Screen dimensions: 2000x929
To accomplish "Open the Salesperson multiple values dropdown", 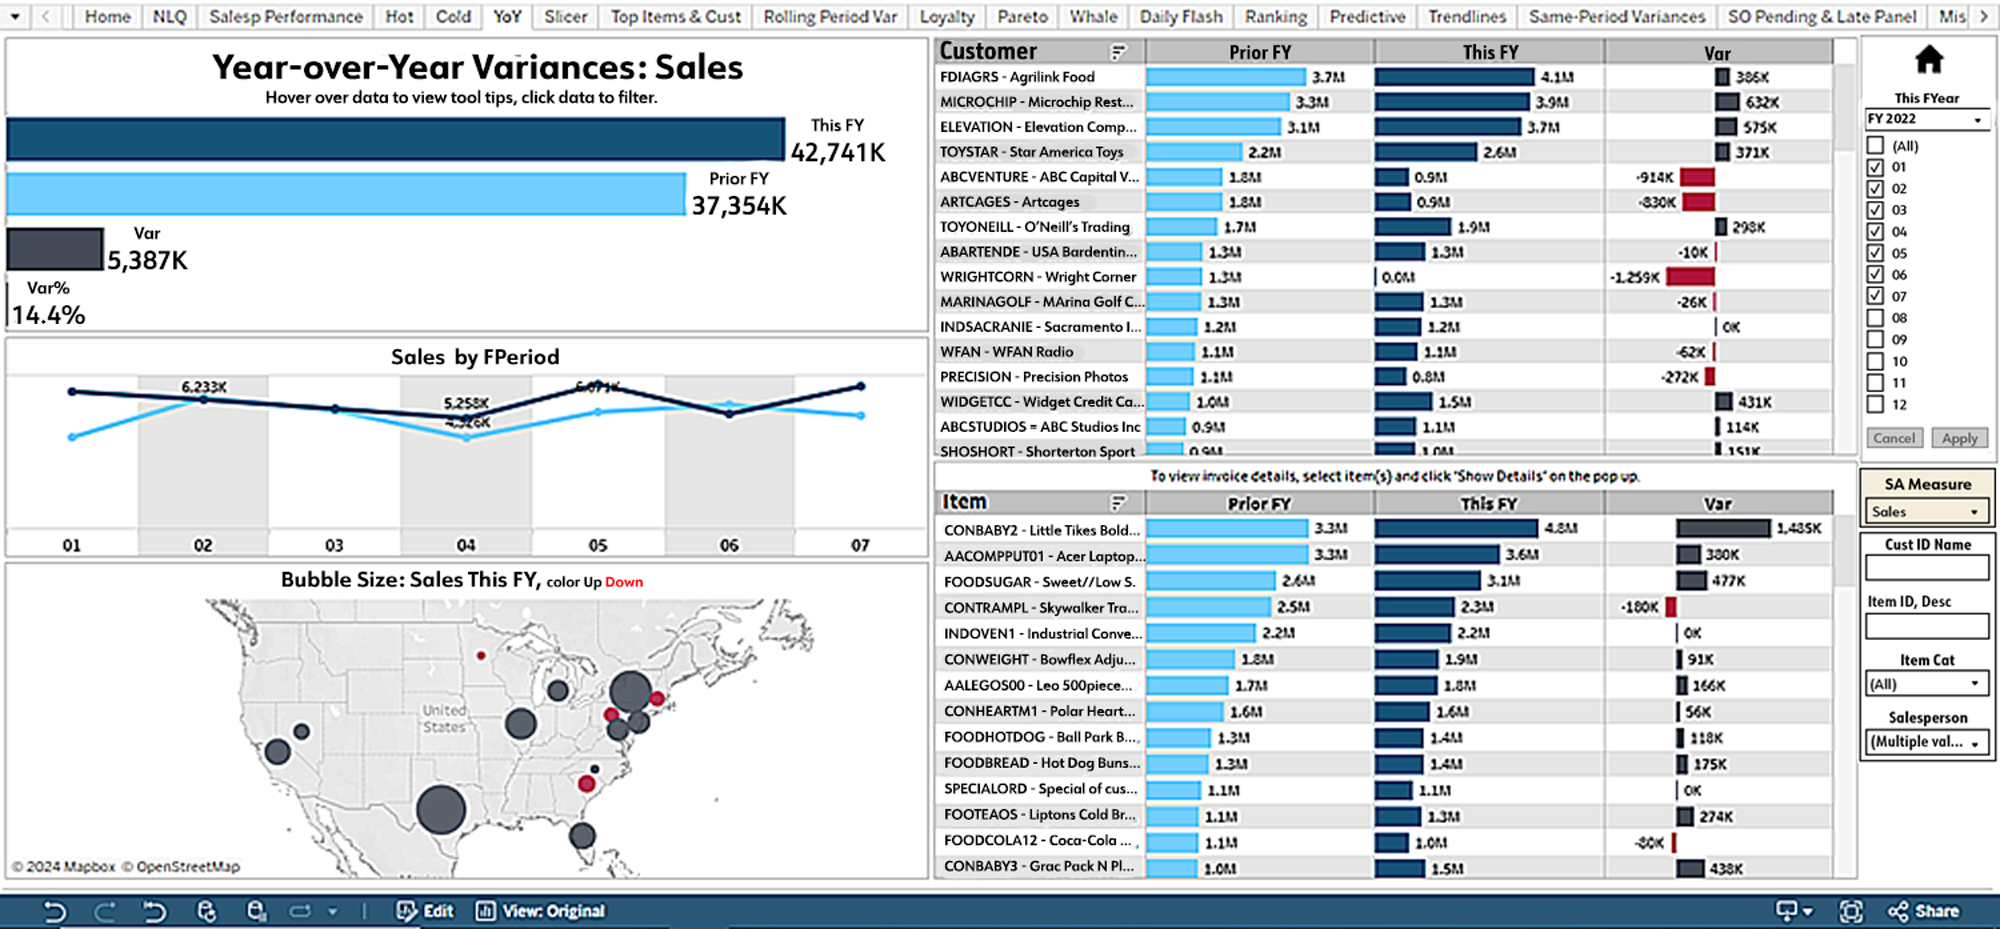I will pos(1927,742).
